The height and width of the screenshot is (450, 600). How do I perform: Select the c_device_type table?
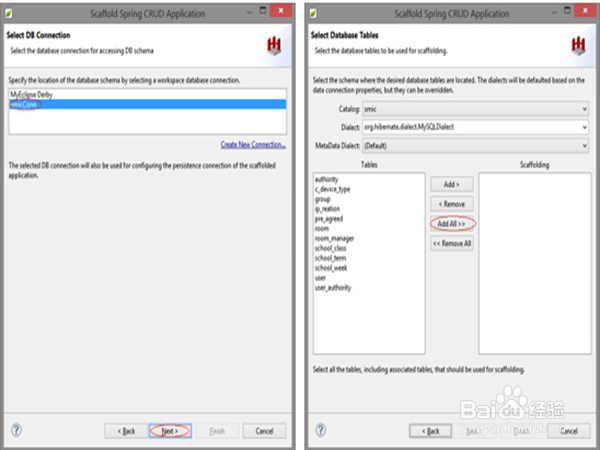coord(332,189)
